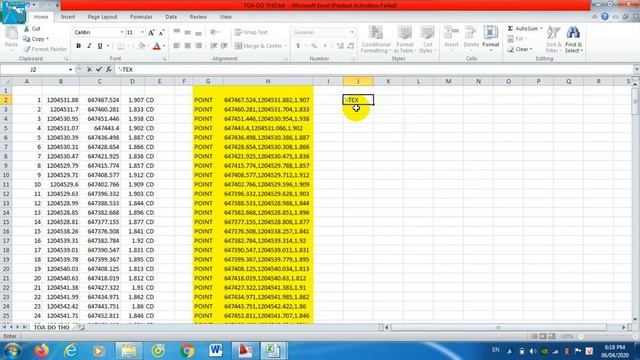
Task: Open Find & Select
Action: pyautogui.click(x=573, y=39)
